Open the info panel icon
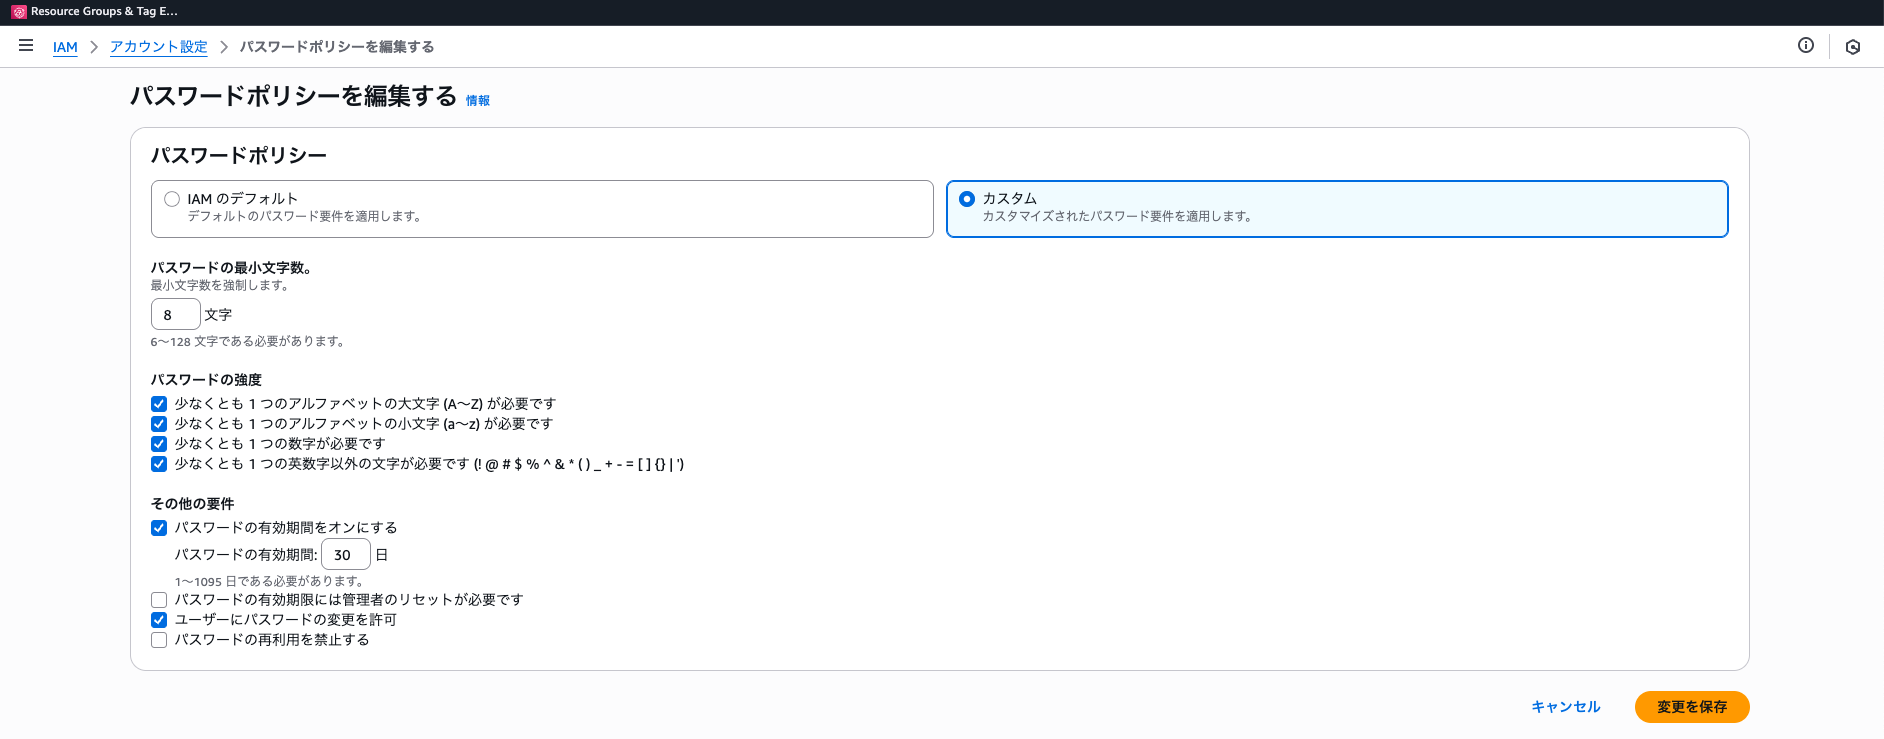This screenshot has height=739, width=1884. 1805,45
